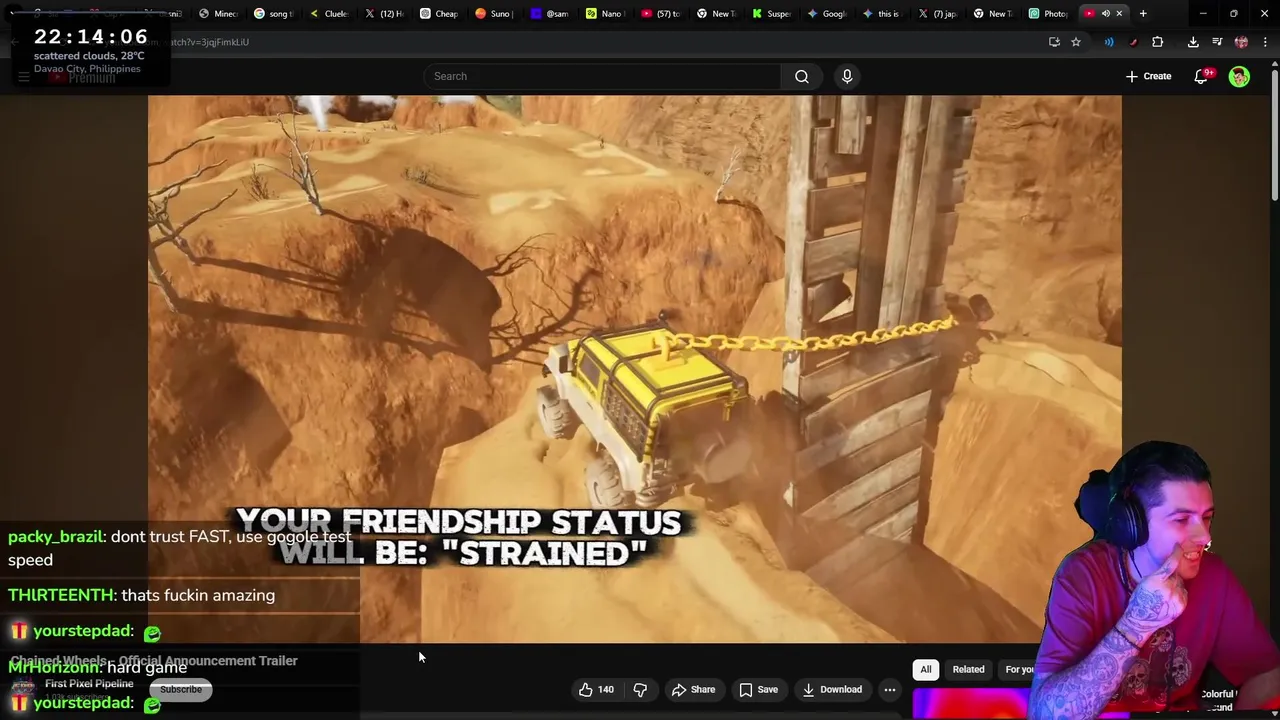Image resolution: width=1280 pixels, height=720 pixels.
Task: Switch to the Googl browser tab
Action: 827,13
